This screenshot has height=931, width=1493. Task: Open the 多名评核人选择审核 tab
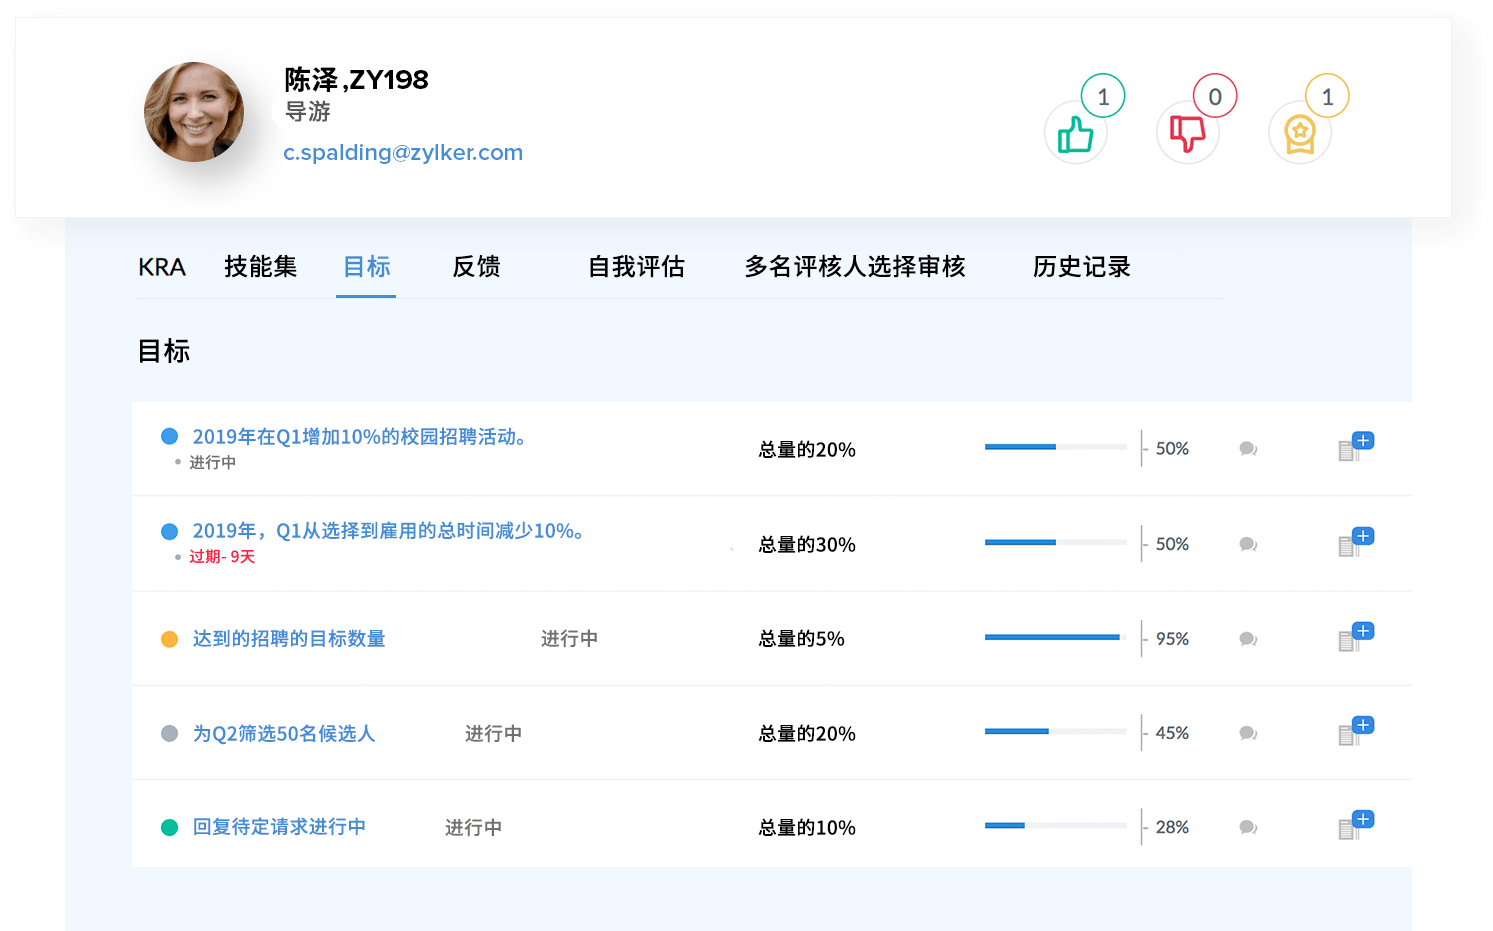pyautogui.click(x=855, y=267)
